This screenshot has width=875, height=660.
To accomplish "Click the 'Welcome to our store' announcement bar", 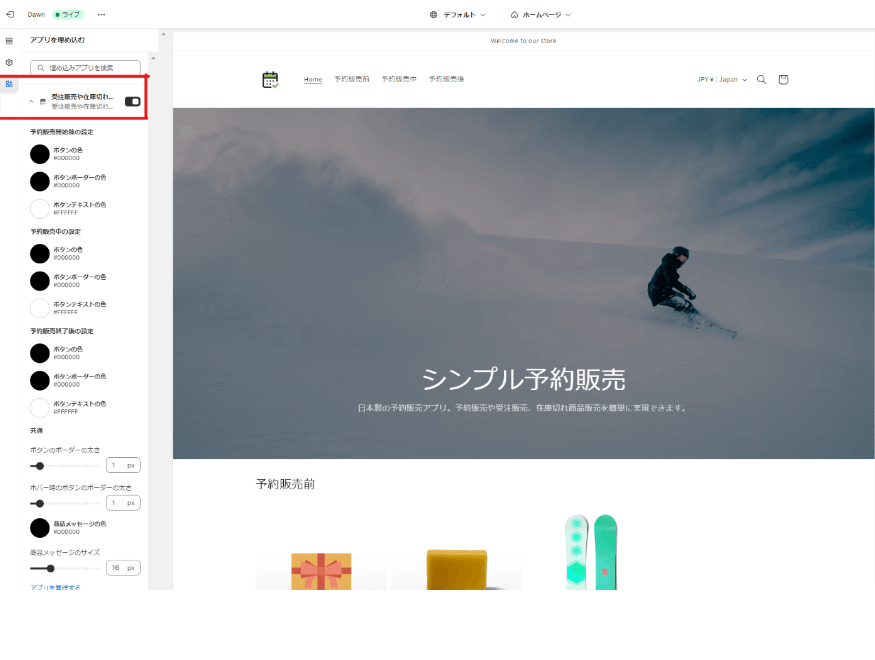I will click(523, 41).
